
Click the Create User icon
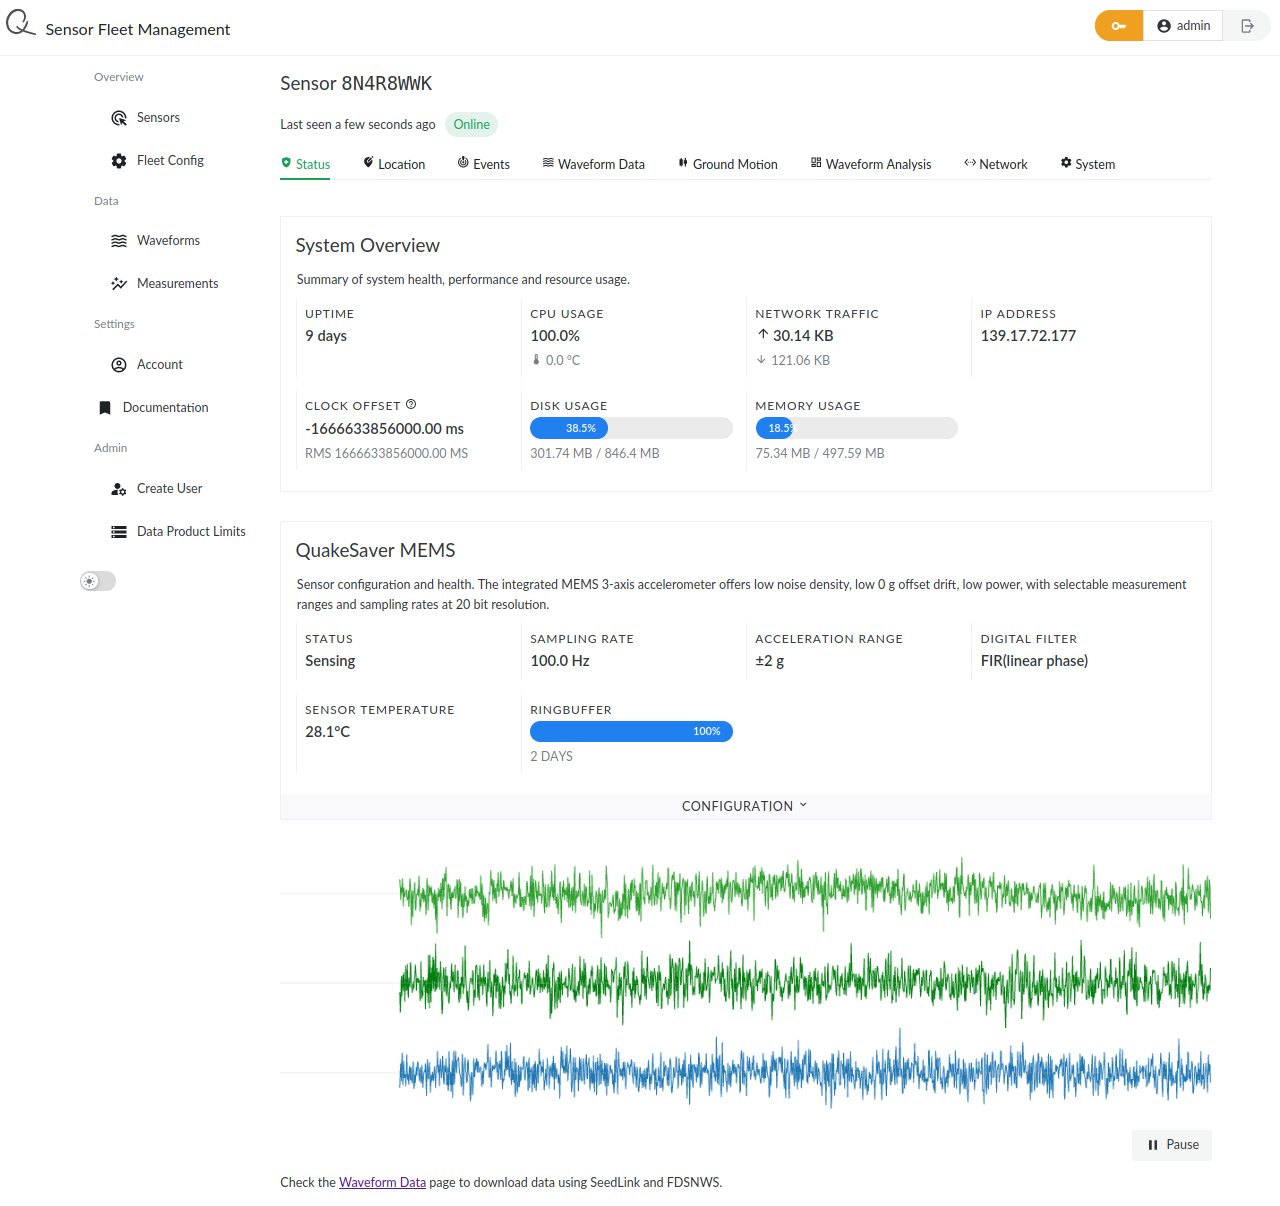coord(119,489)
